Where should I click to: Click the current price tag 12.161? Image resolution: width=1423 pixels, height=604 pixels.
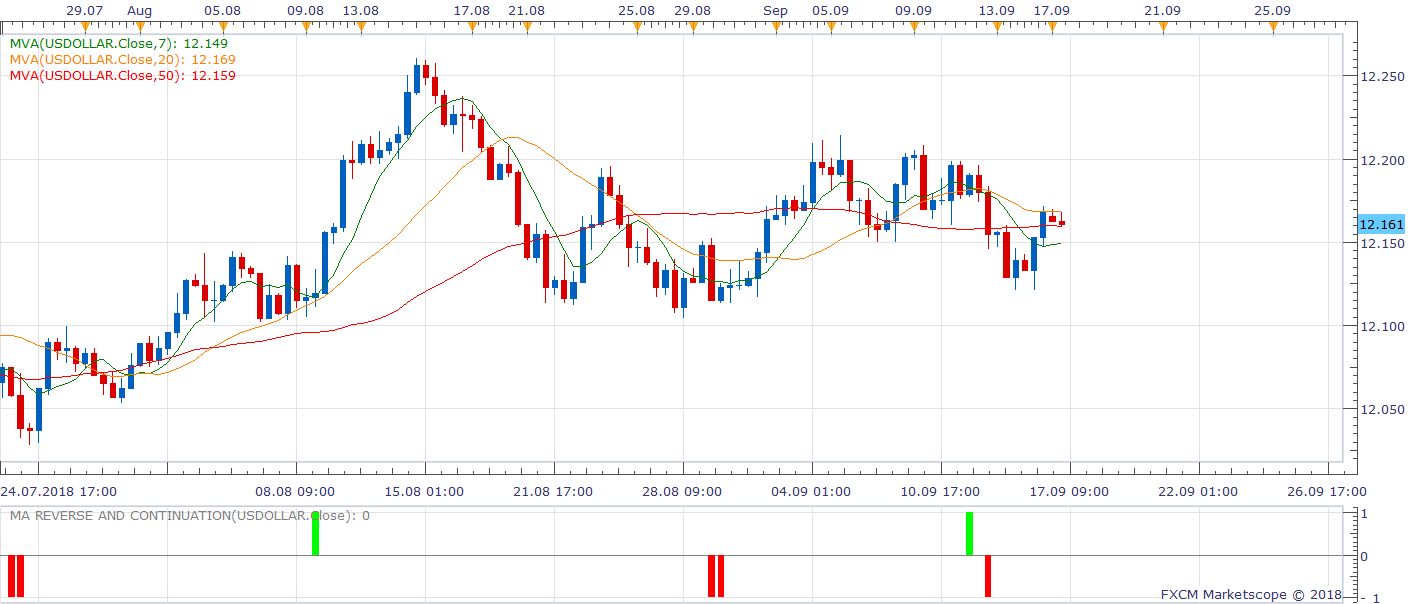pos(1382,225)
